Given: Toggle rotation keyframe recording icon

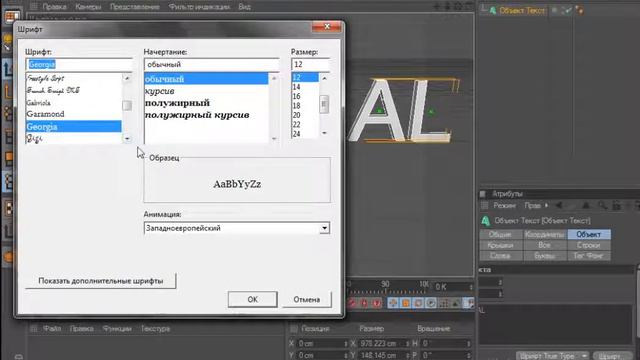Looking at the screenshot, I should tap(418, 303).
